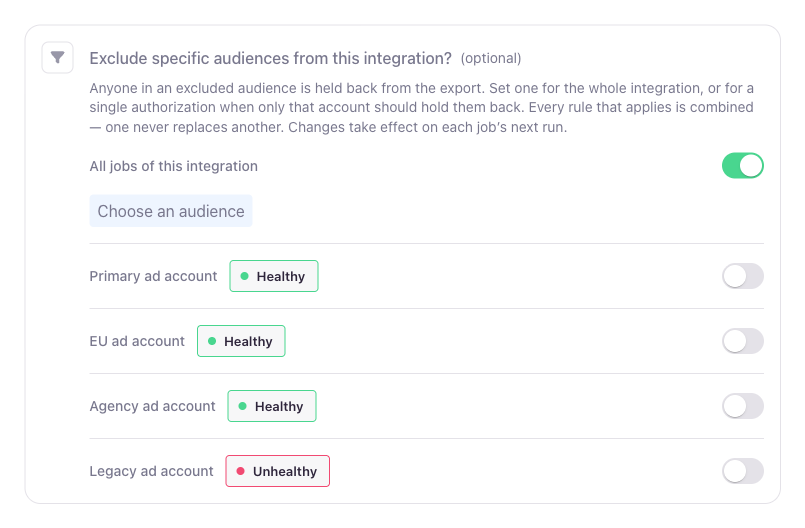This screenshot has width=805, height=528.
Task: Click the Primary ad account Healthy badge
Action: point(274,276)
